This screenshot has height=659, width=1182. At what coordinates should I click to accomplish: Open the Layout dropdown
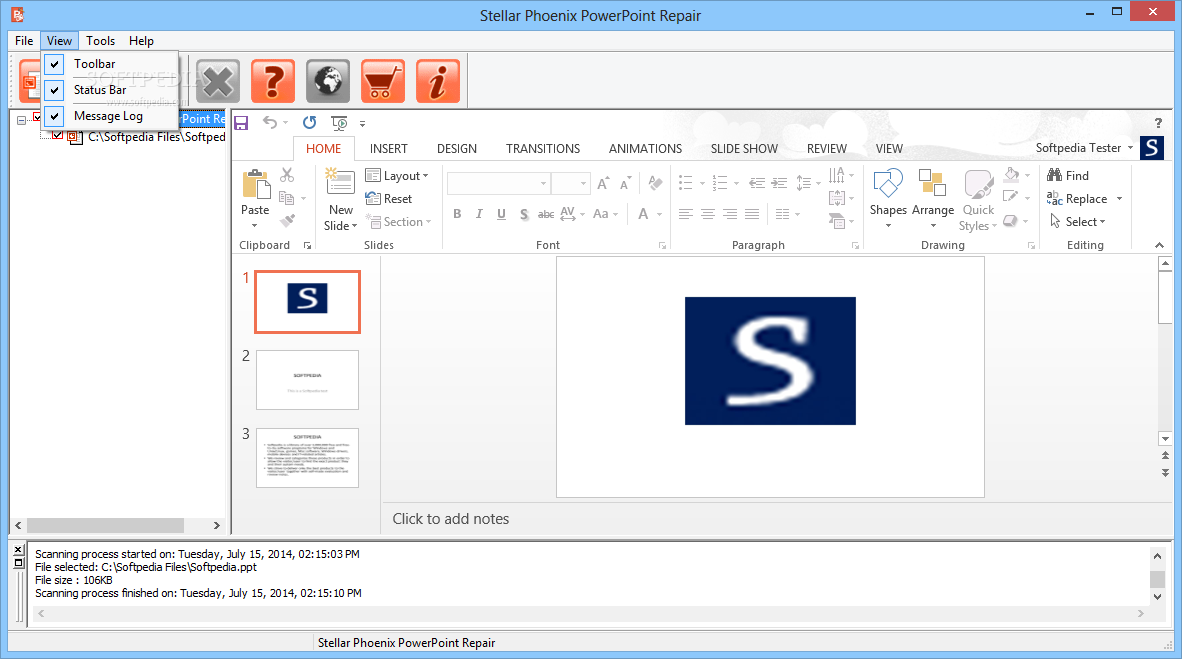coord(397,176)
